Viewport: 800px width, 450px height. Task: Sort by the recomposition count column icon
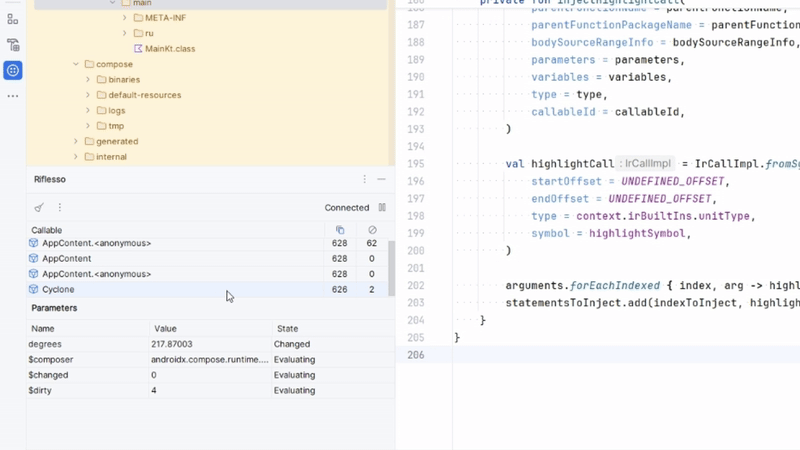click(x=340, y=230)
